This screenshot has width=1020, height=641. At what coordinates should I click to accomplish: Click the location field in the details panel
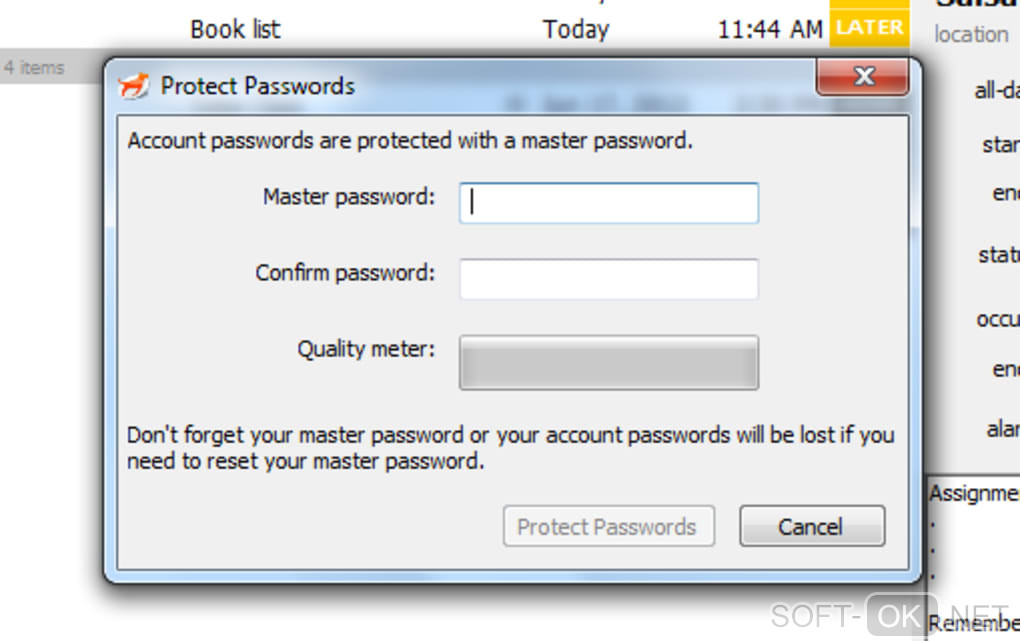pyautogui.click(x=971, y=34)
